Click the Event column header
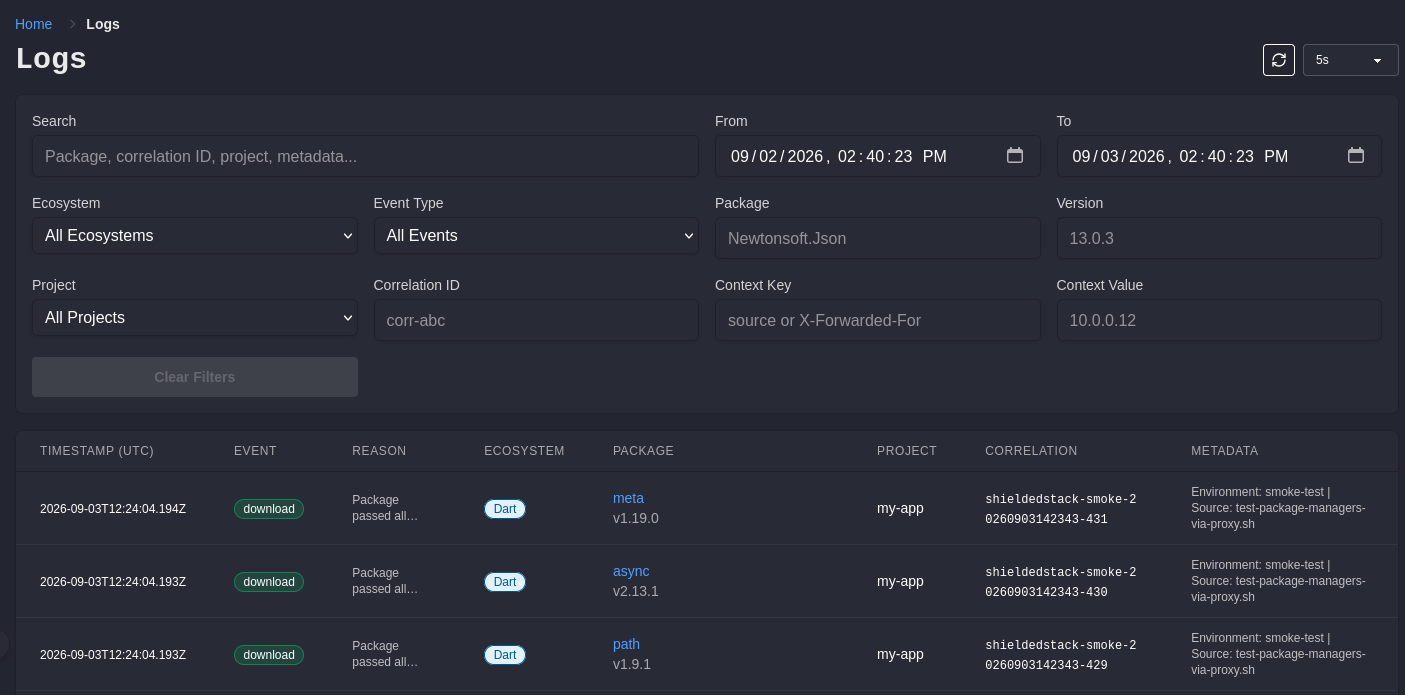 [x=255, y=451]
